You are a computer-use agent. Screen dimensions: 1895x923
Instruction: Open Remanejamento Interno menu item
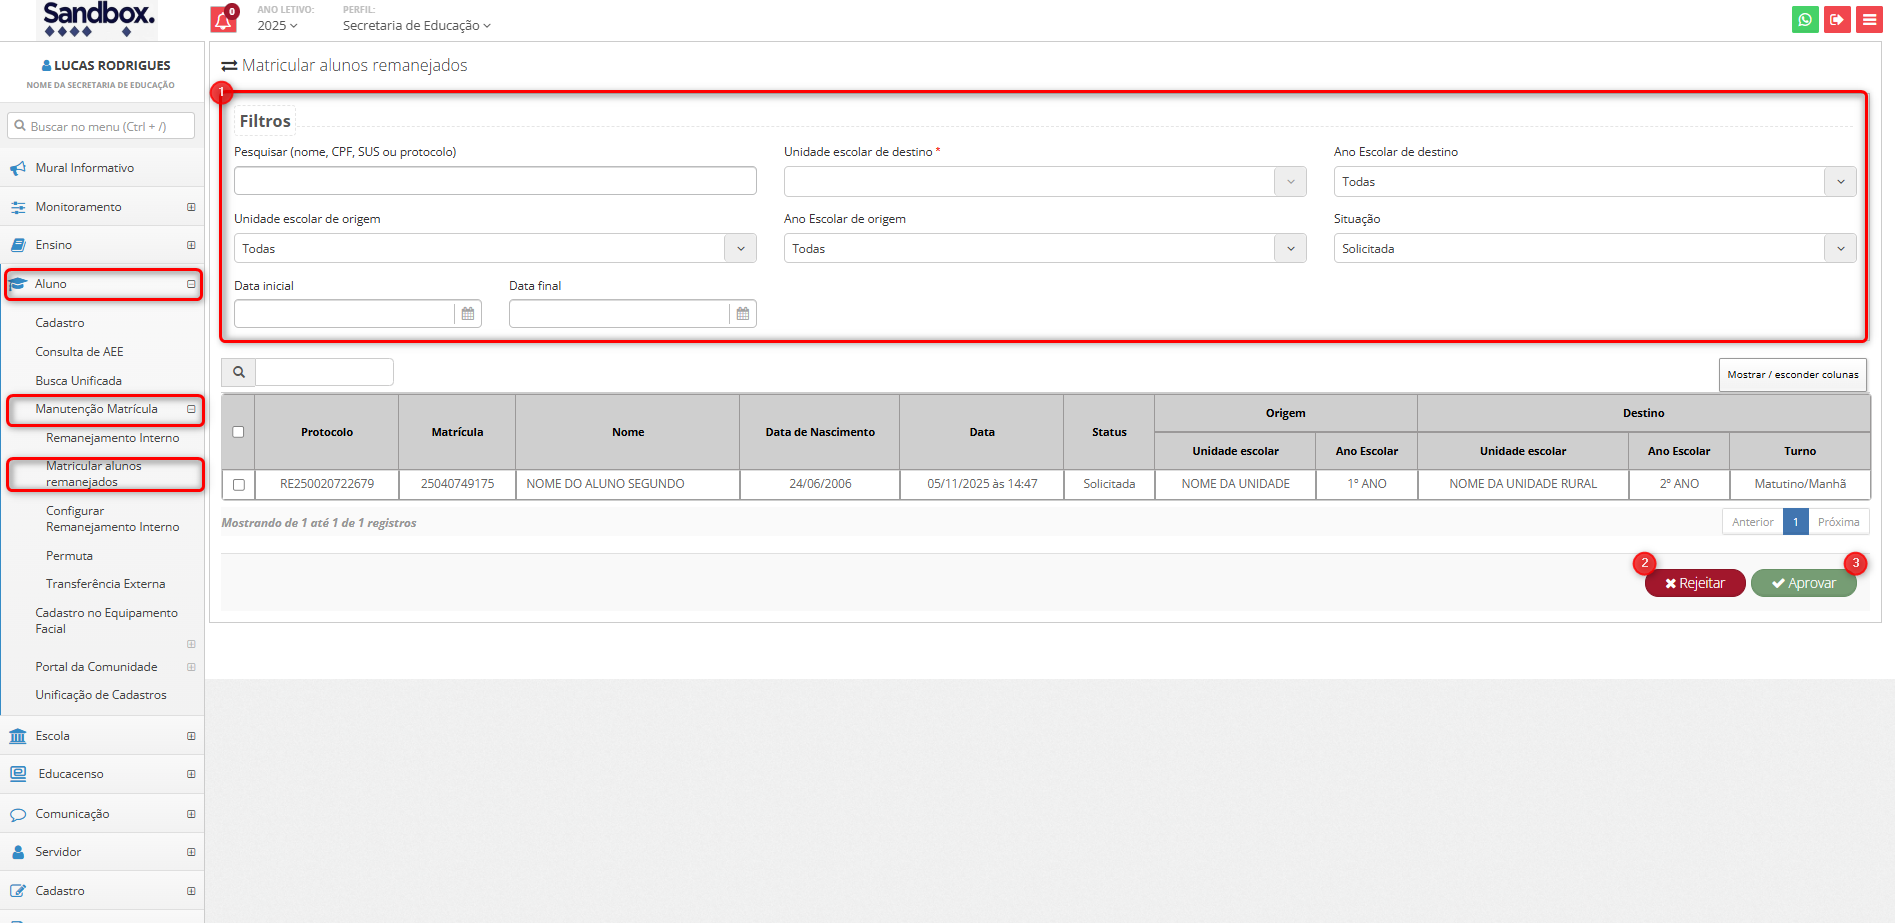click(112, 438)
